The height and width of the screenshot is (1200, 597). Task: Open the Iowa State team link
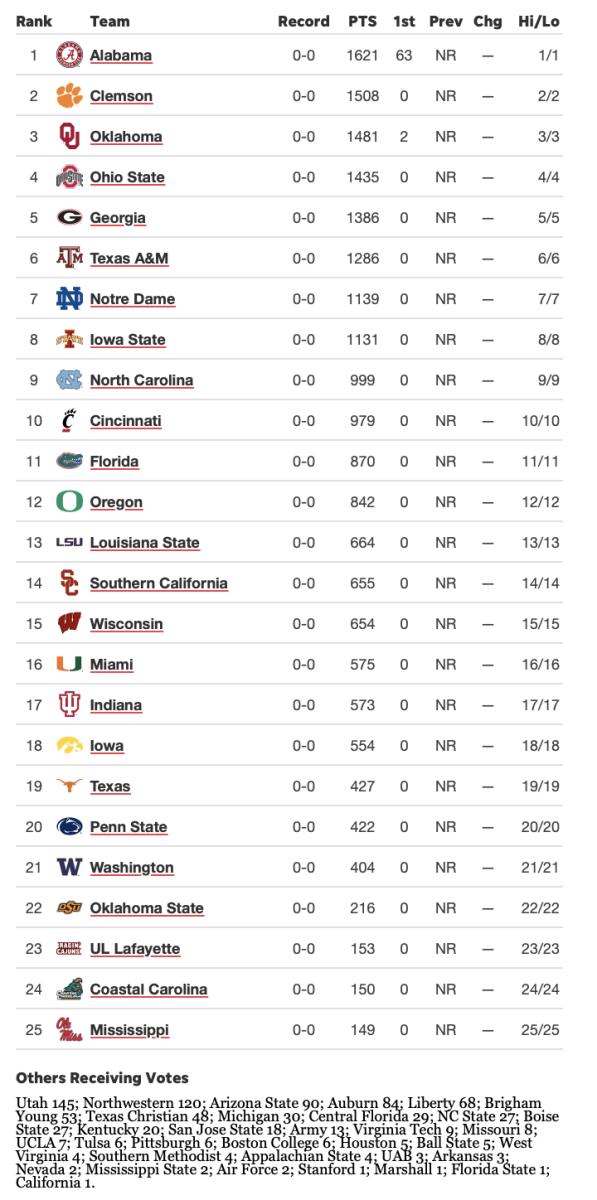coord(127,339)
